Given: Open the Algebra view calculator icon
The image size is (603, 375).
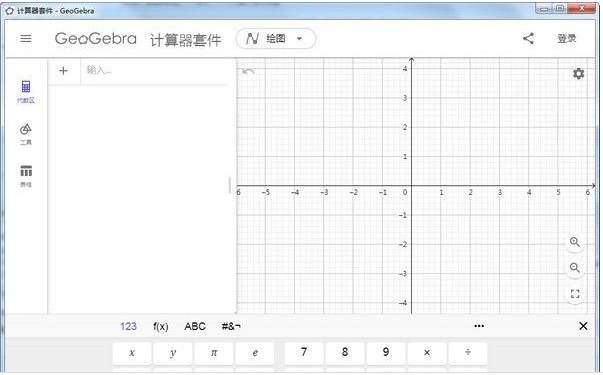Looking at the screenshot, I should 26,87.
